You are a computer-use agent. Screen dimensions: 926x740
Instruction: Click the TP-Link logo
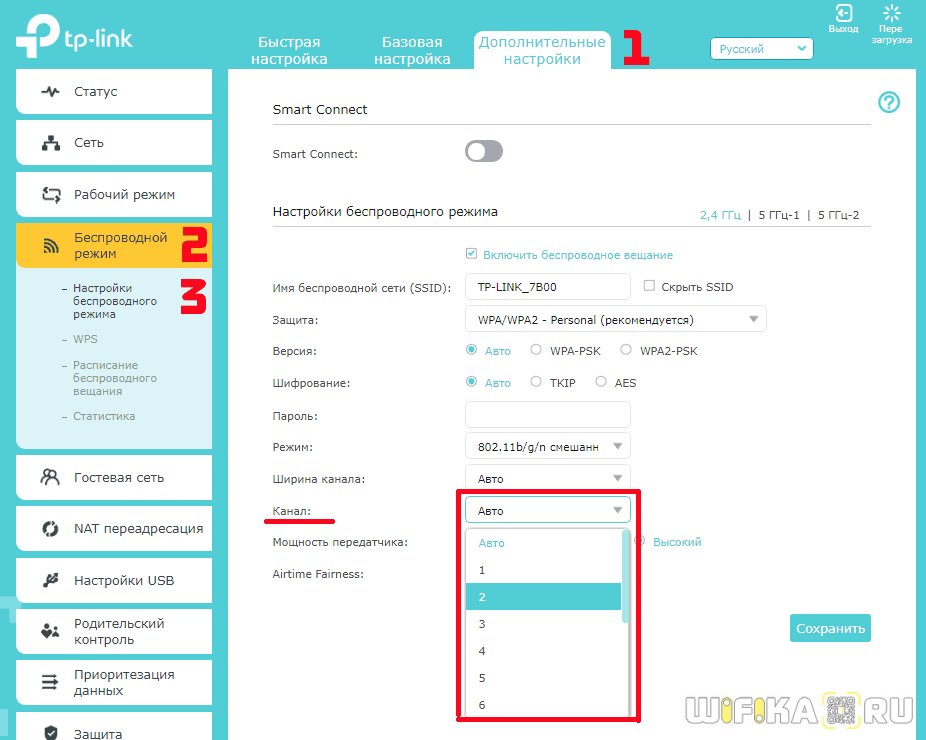[x=74, y=35]
